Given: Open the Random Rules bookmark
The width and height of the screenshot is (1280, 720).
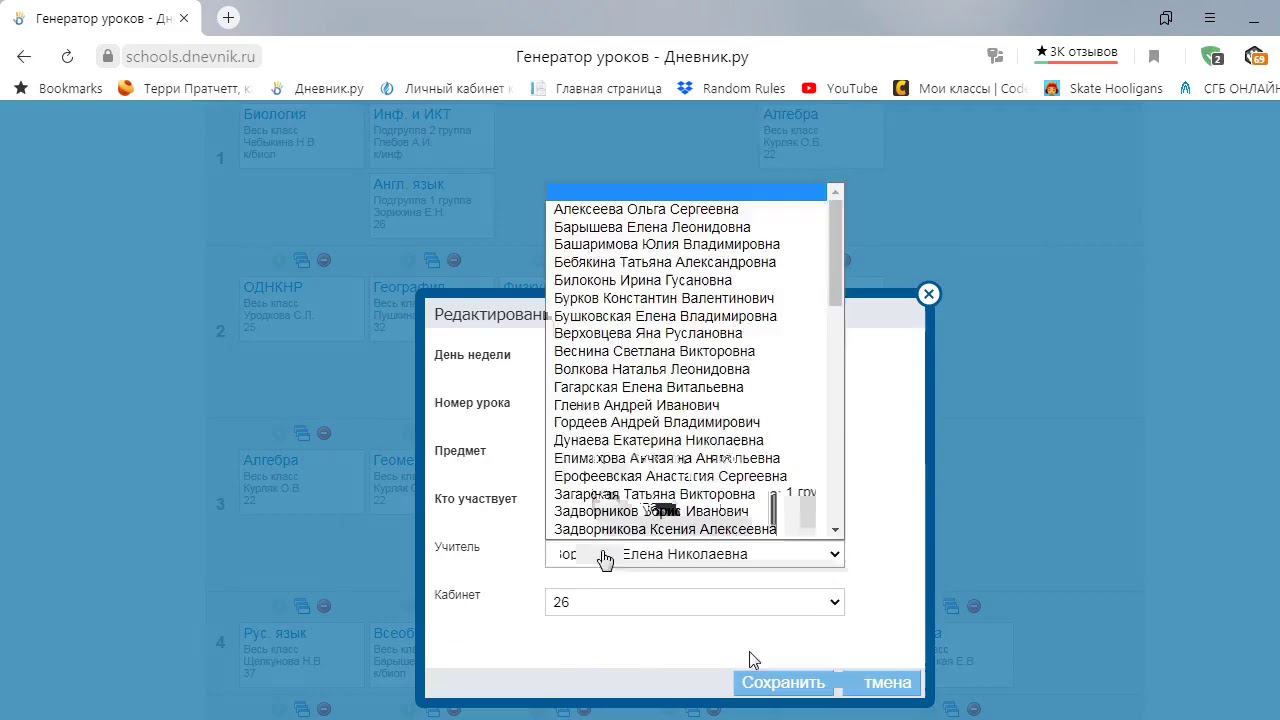Looking at the screenshot, I should coord(731,88).
